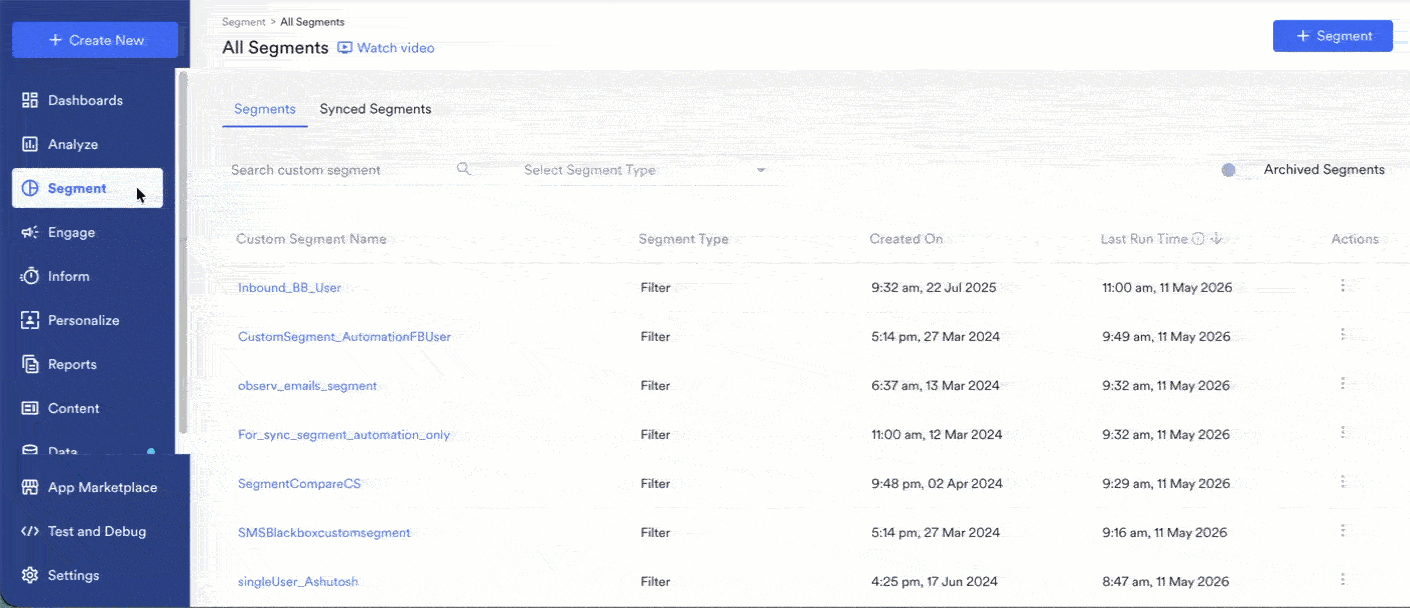Open actions menu for Inbound_BB_User

(1342, 286)
